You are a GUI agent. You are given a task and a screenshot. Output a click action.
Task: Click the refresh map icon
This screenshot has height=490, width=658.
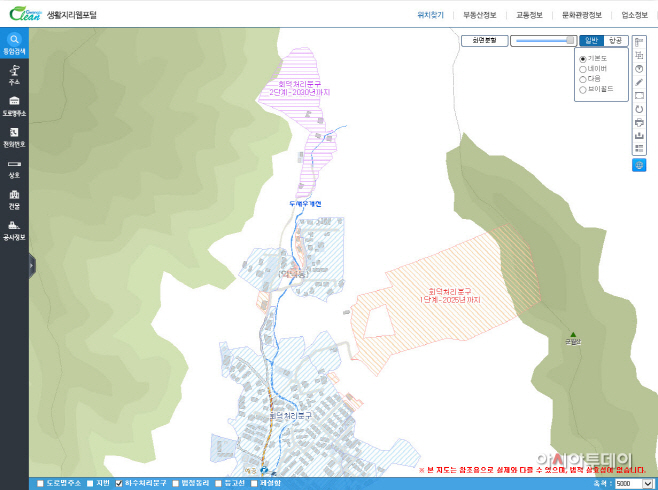coord(639,109)
